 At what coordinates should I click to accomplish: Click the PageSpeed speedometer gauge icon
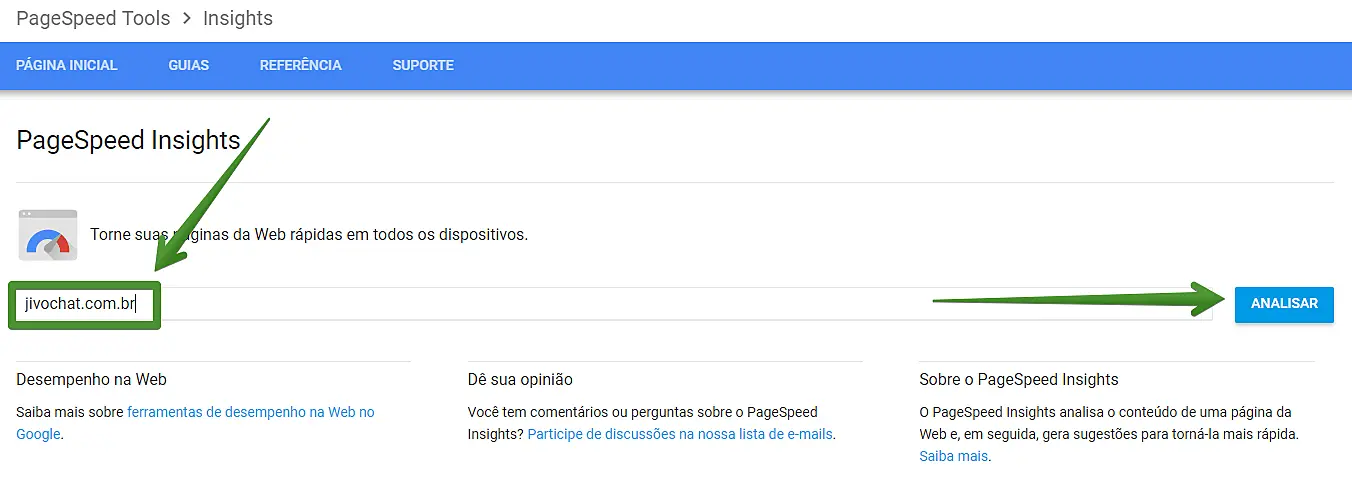[x=48, y=235]
